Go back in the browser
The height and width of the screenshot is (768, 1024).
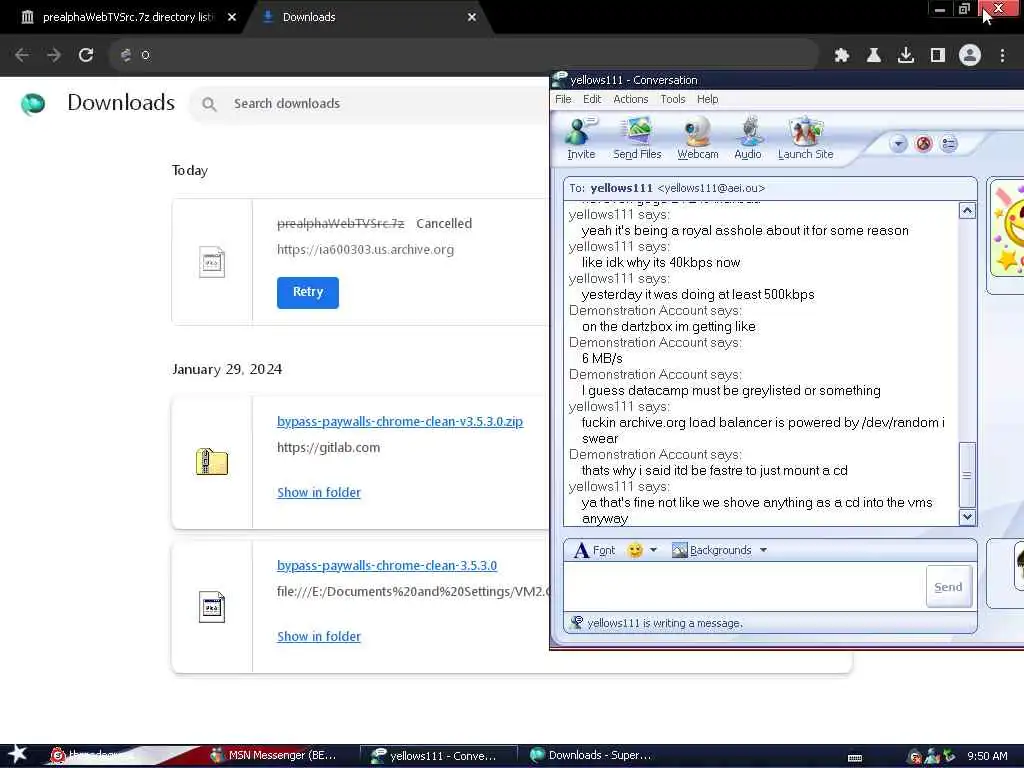22,55
